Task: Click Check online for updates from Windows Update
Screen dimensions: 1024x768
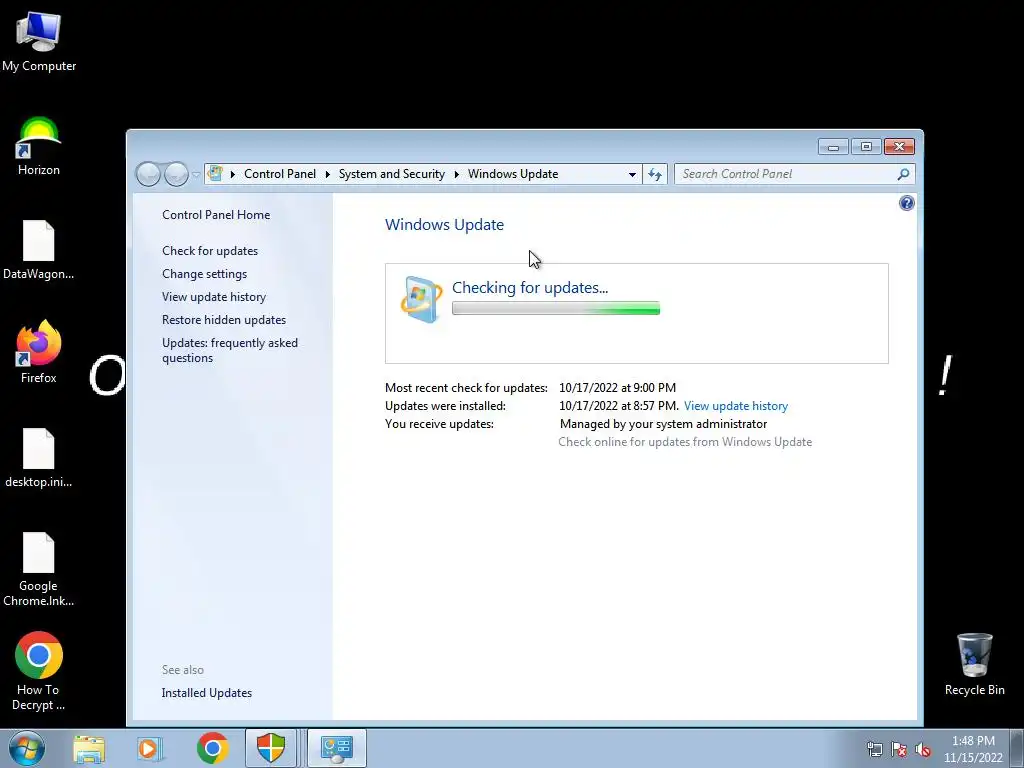Action: [685, 442]
